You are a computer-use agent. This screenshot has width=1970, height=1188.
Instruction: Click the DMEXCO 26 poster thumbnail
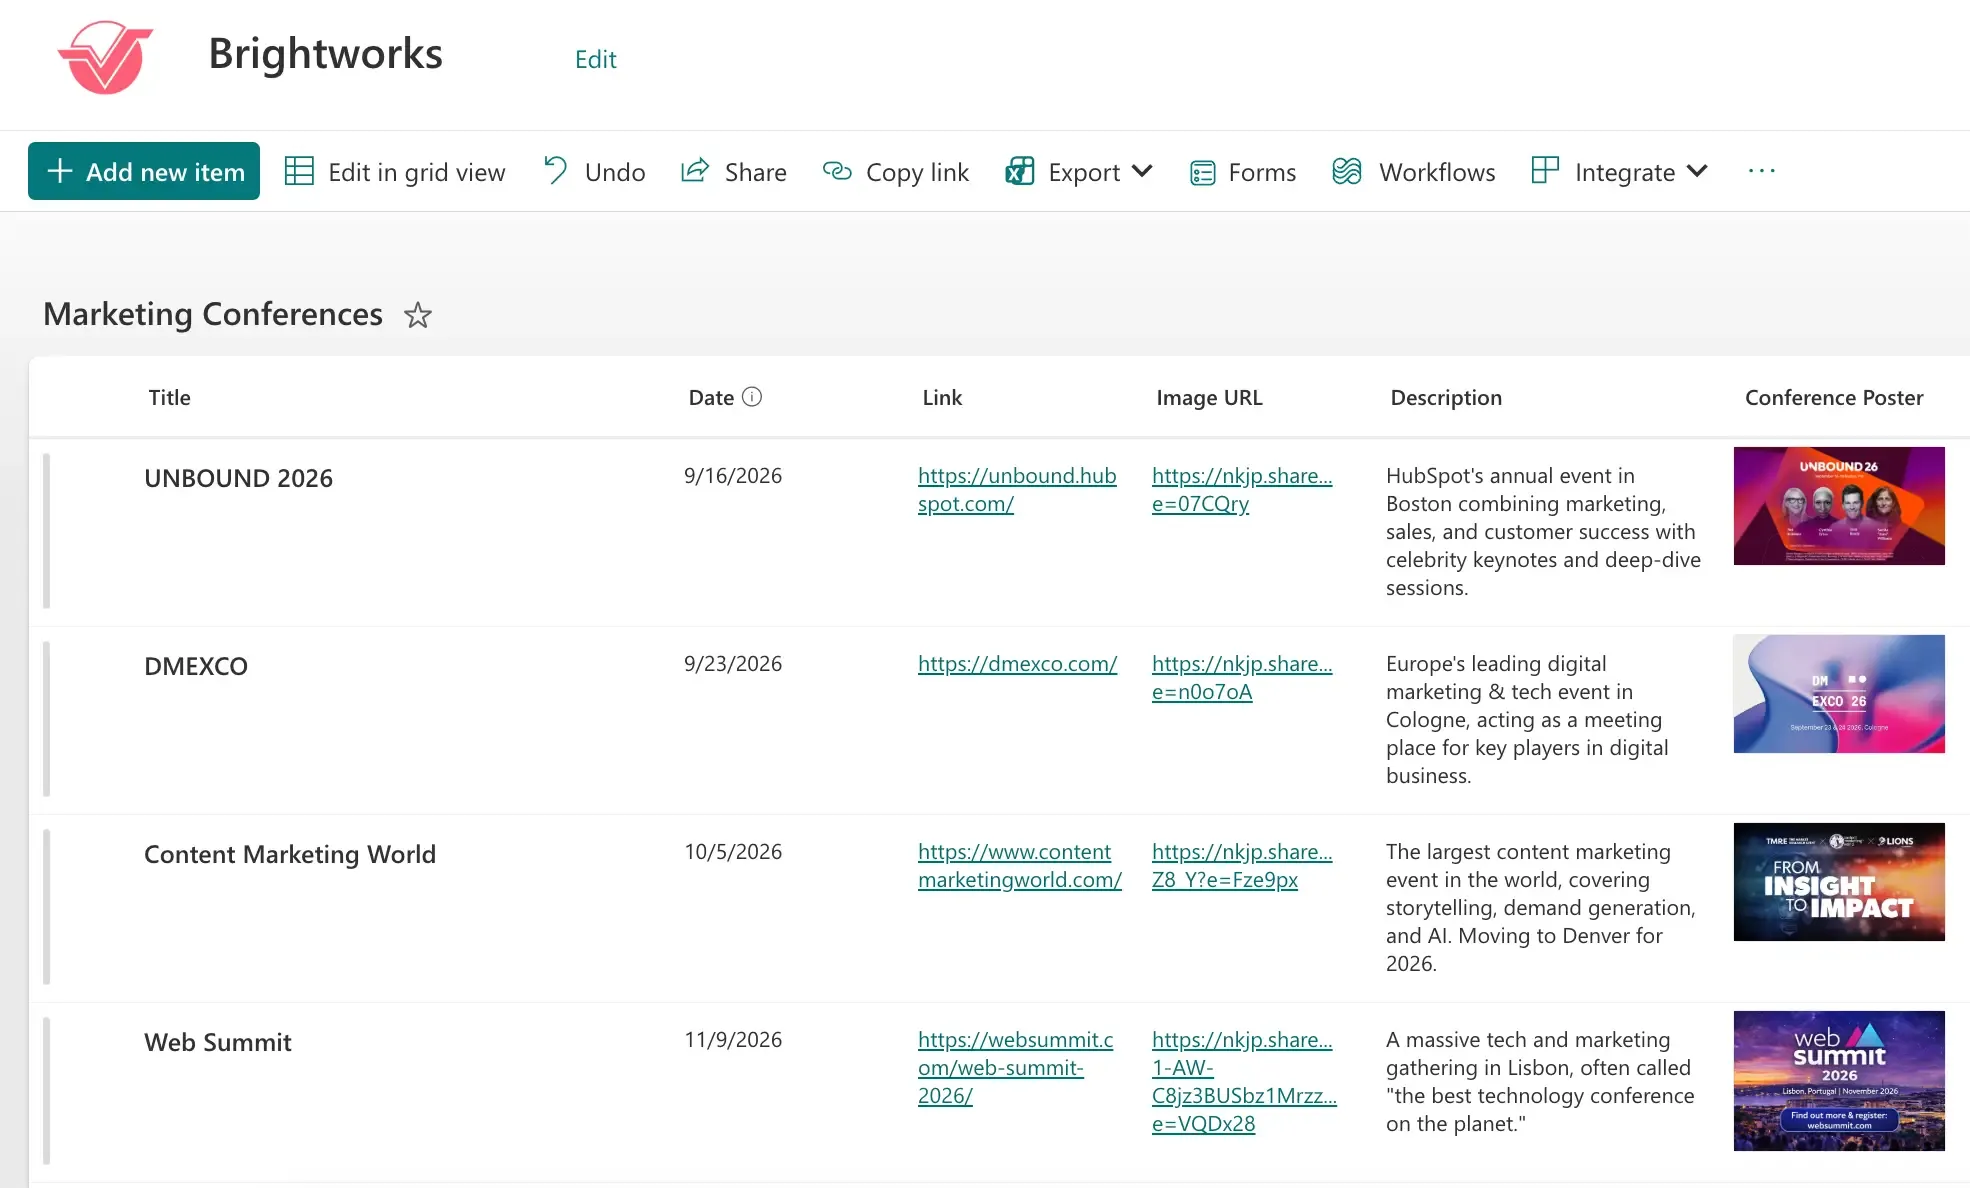[x=1839, y=694]
